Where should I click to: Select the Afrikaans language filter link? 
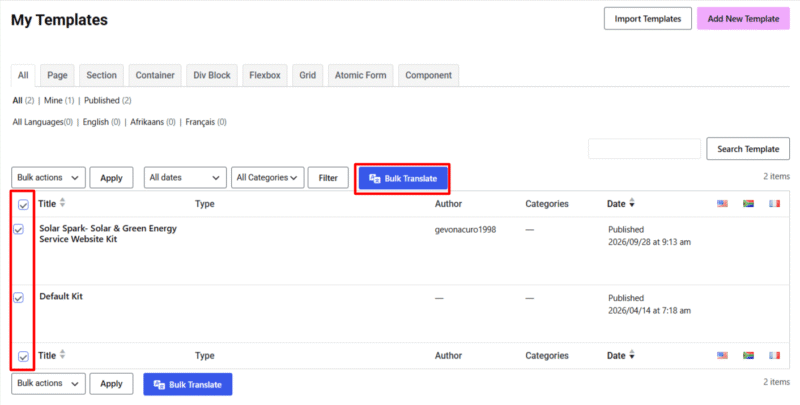pos(153,122)
